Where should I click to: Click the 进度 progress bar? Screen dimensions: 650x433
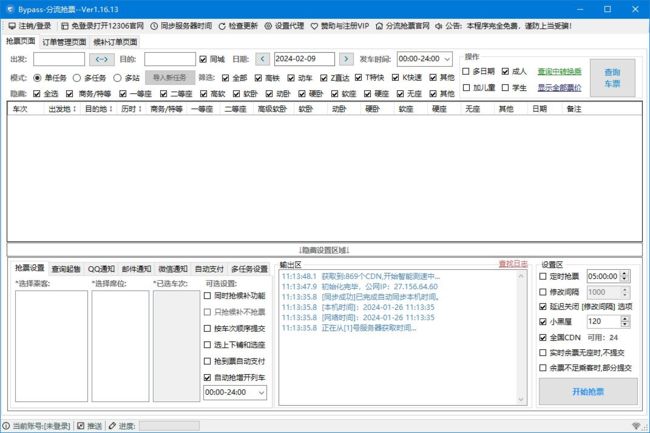[x=169, y=426]
